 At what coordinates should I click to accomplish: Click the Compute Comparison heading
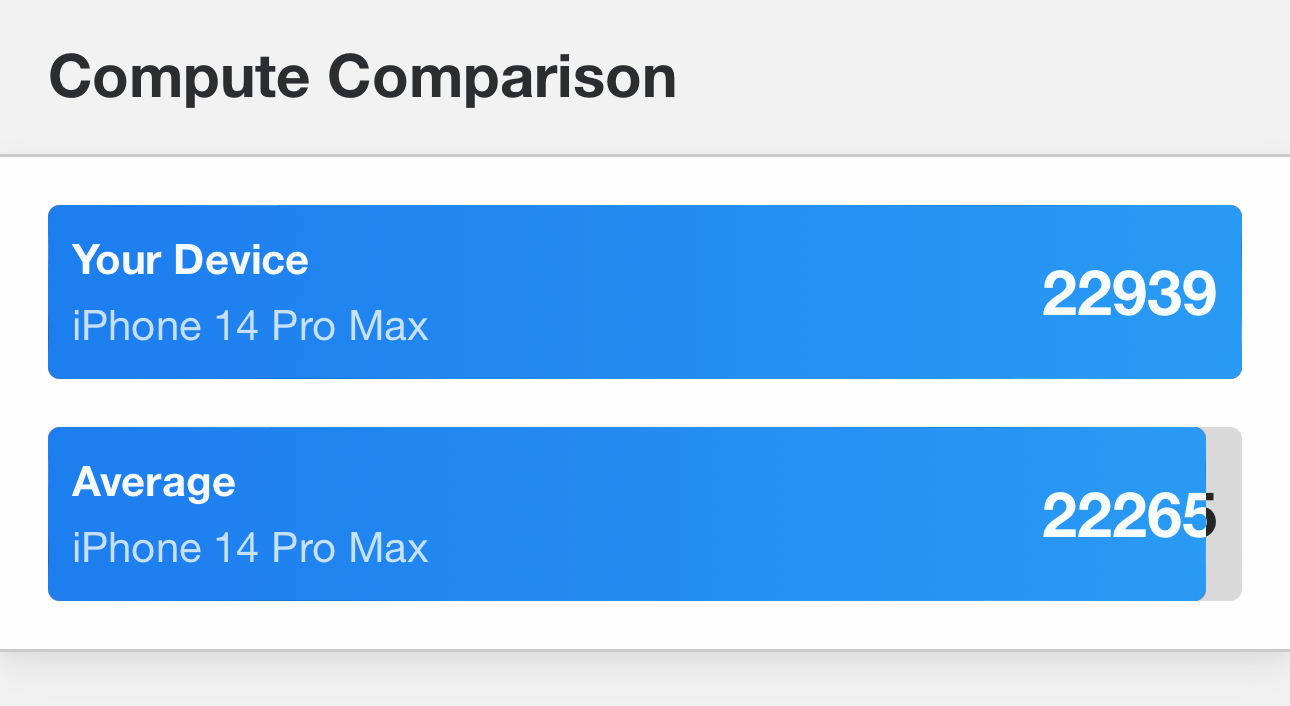362,78
